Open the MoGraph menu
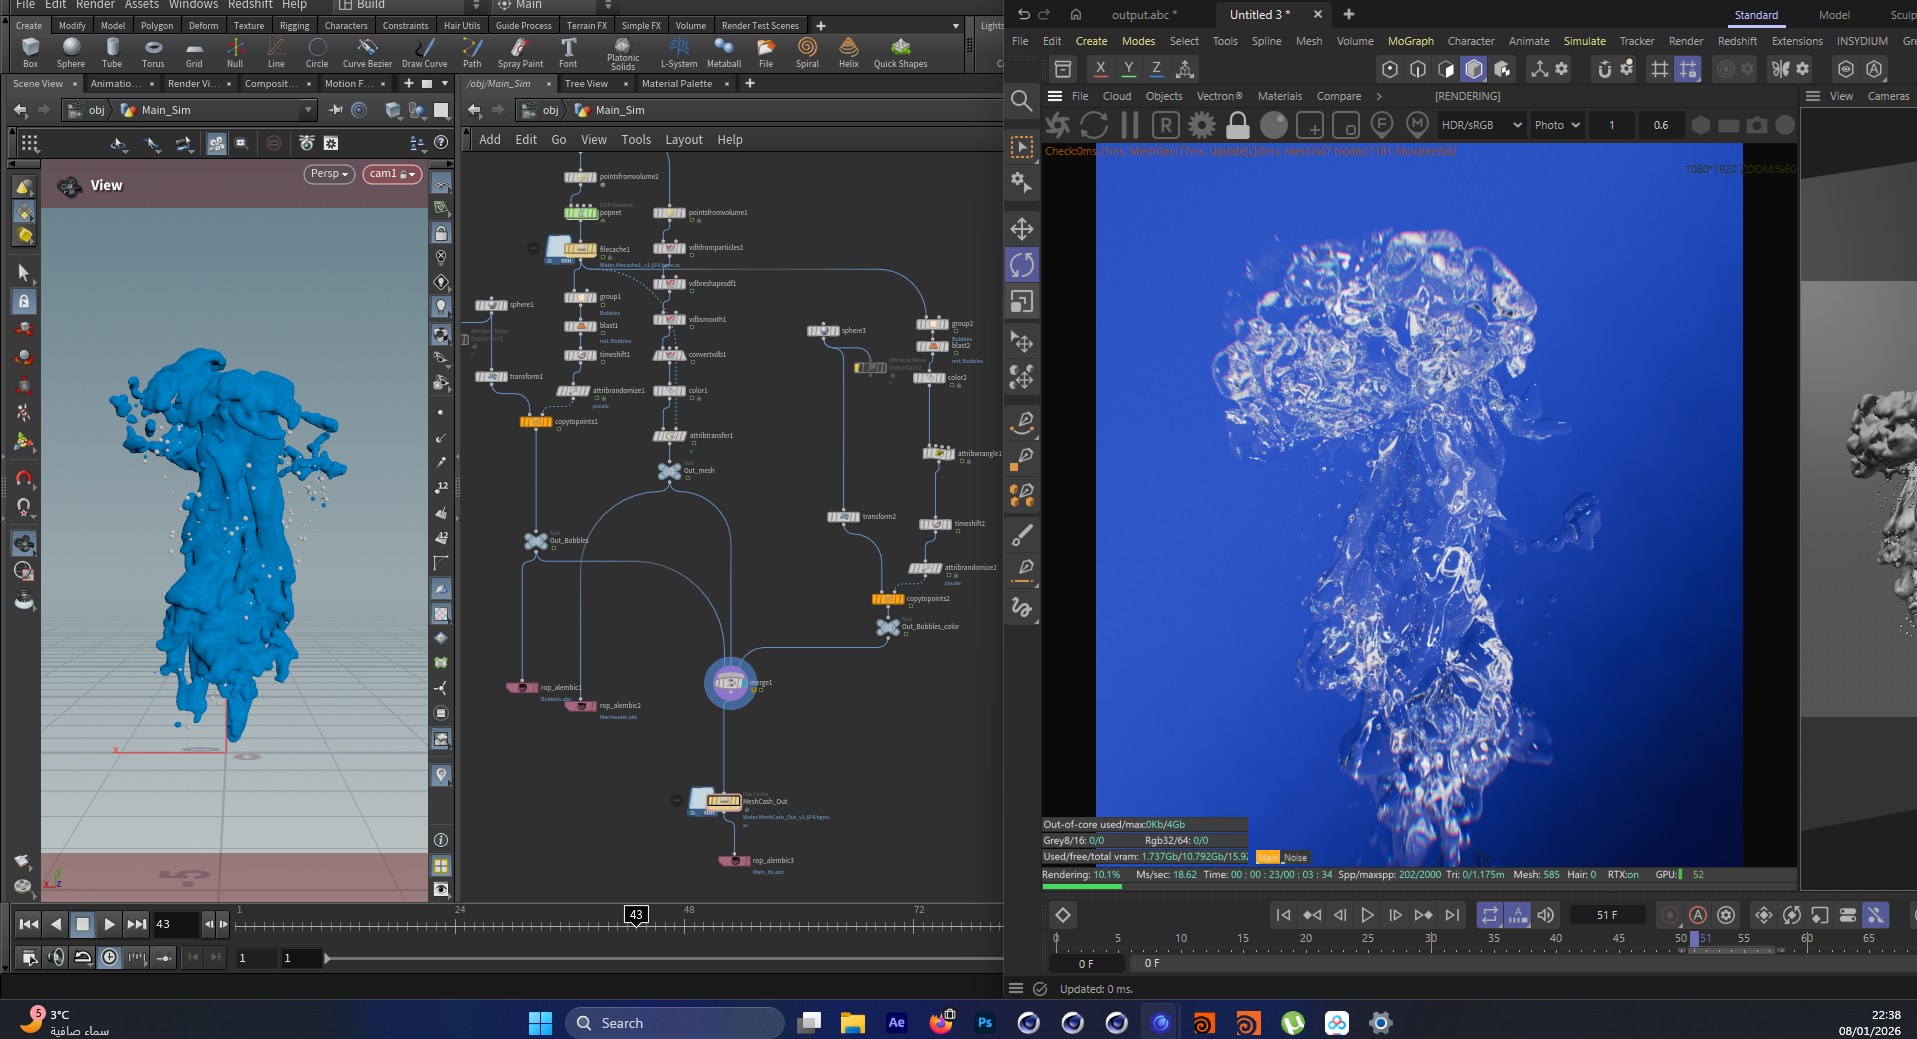Viewport: 1917px width, 1039px height. coord(1410,41)
